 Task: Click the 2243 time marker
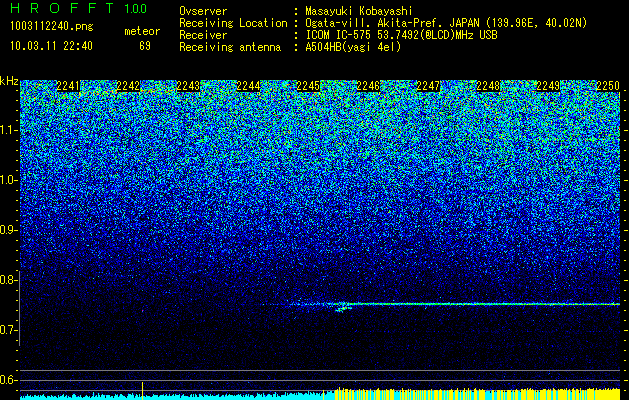tap(188, 86)
